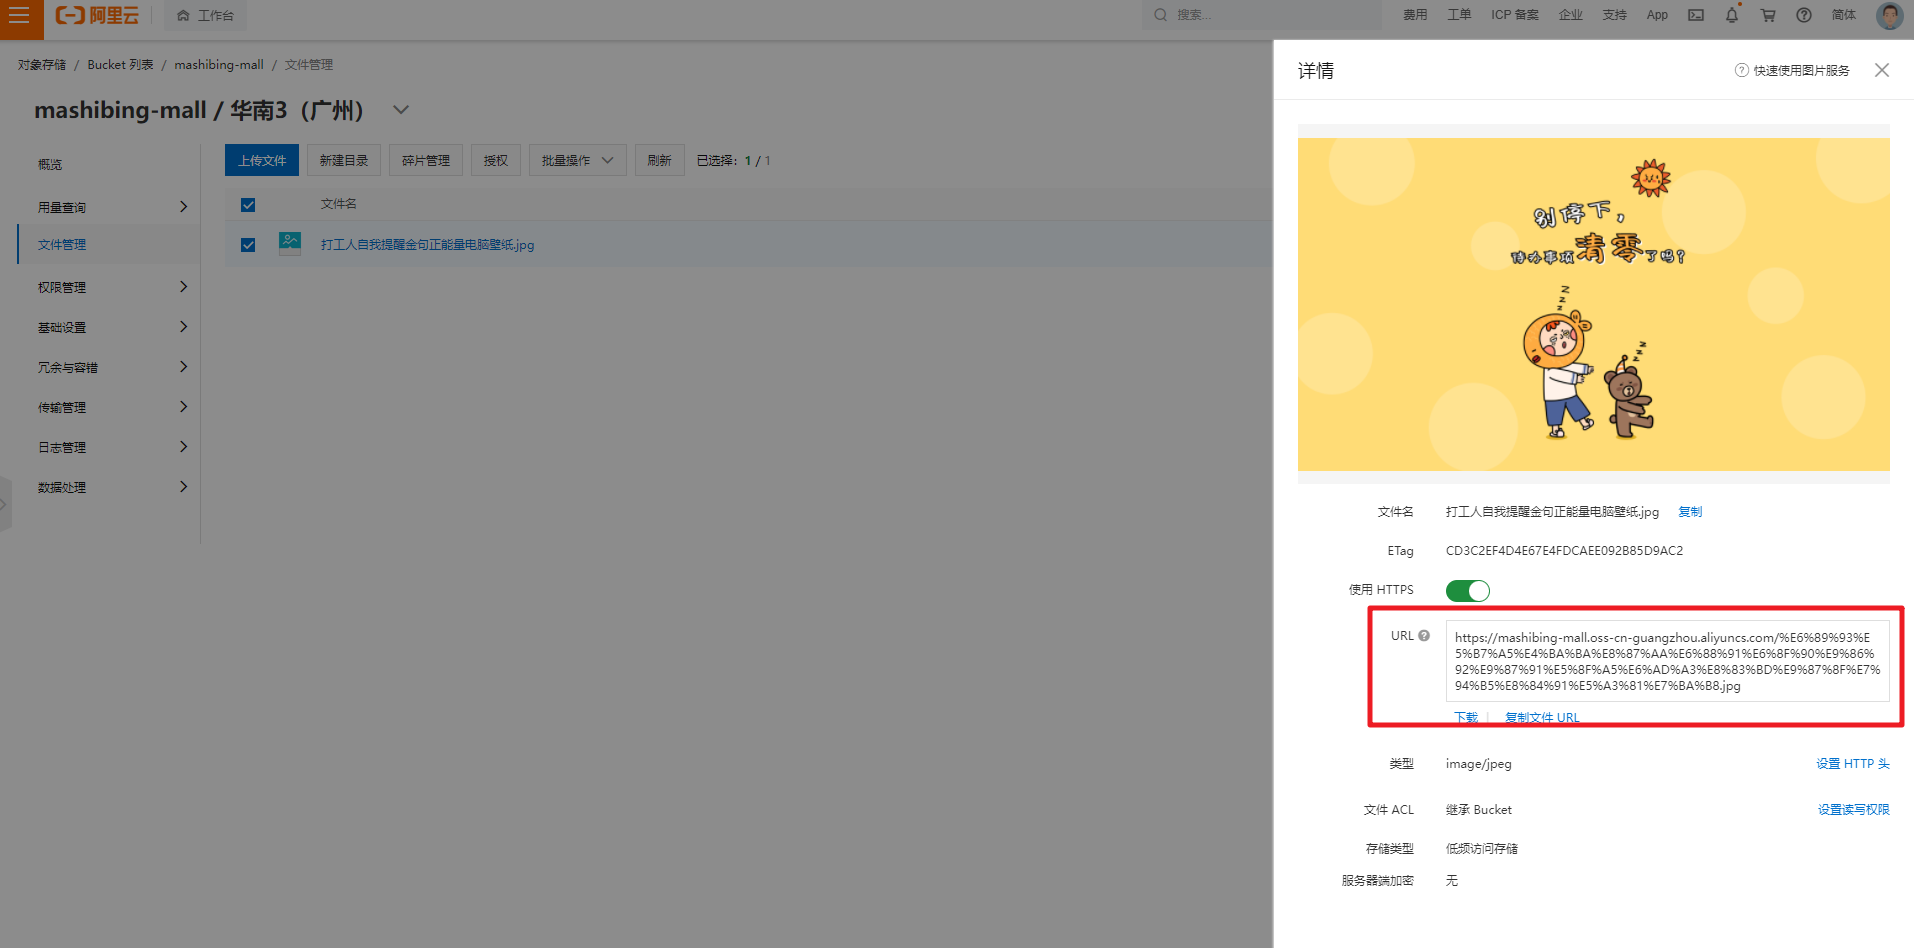Viewport: 1914px width, 948px height.
Task: Open the 打工人自我提醒金句正能量电脑壁纸.jpg file link
Action: [427, 245]
